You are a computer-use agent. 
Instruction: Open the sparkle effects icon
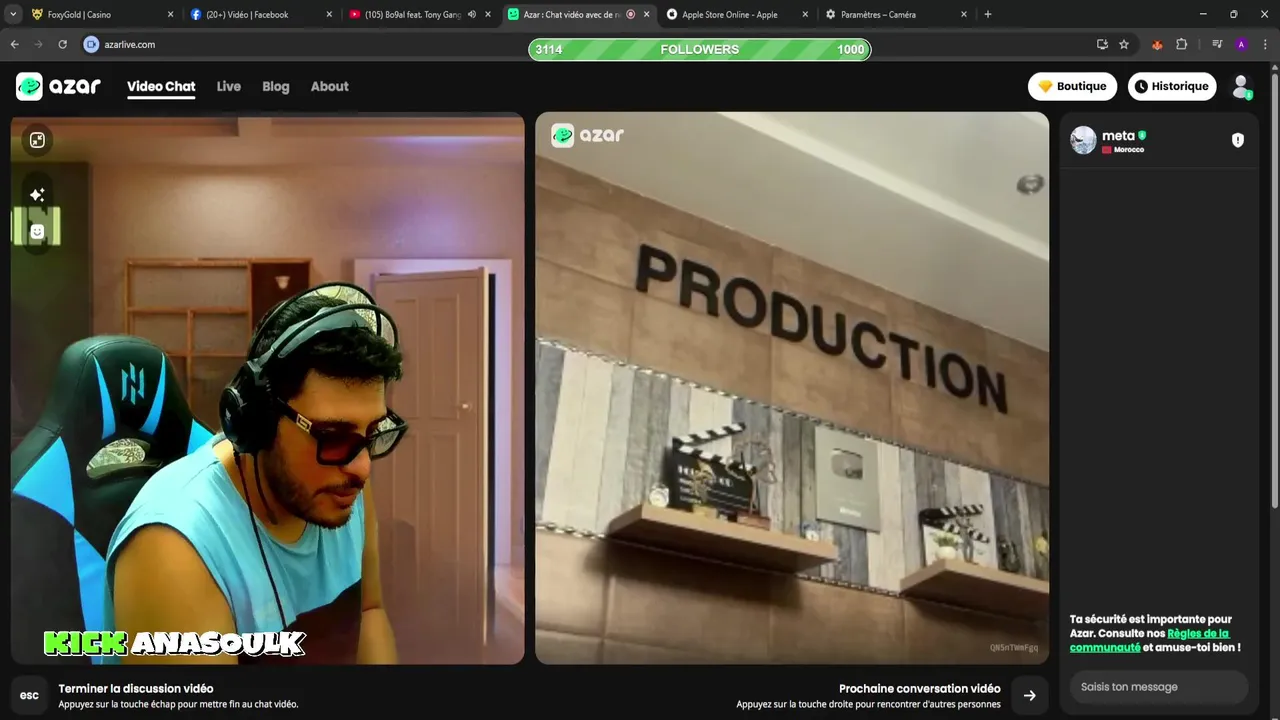[37, 195]
